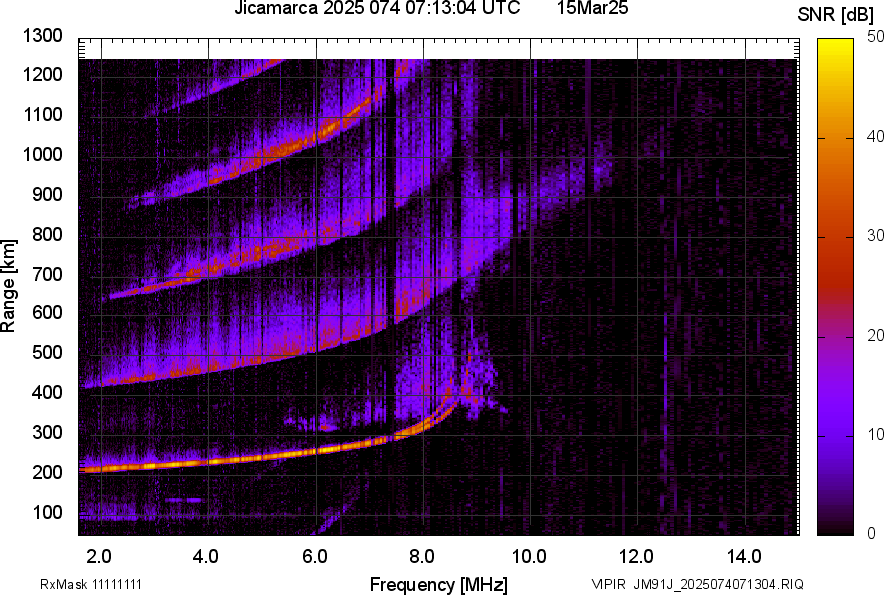The height and width of the screenshot is (595, 884).
Task: Click range tick label '300'
Action: [x=47, y=432]
